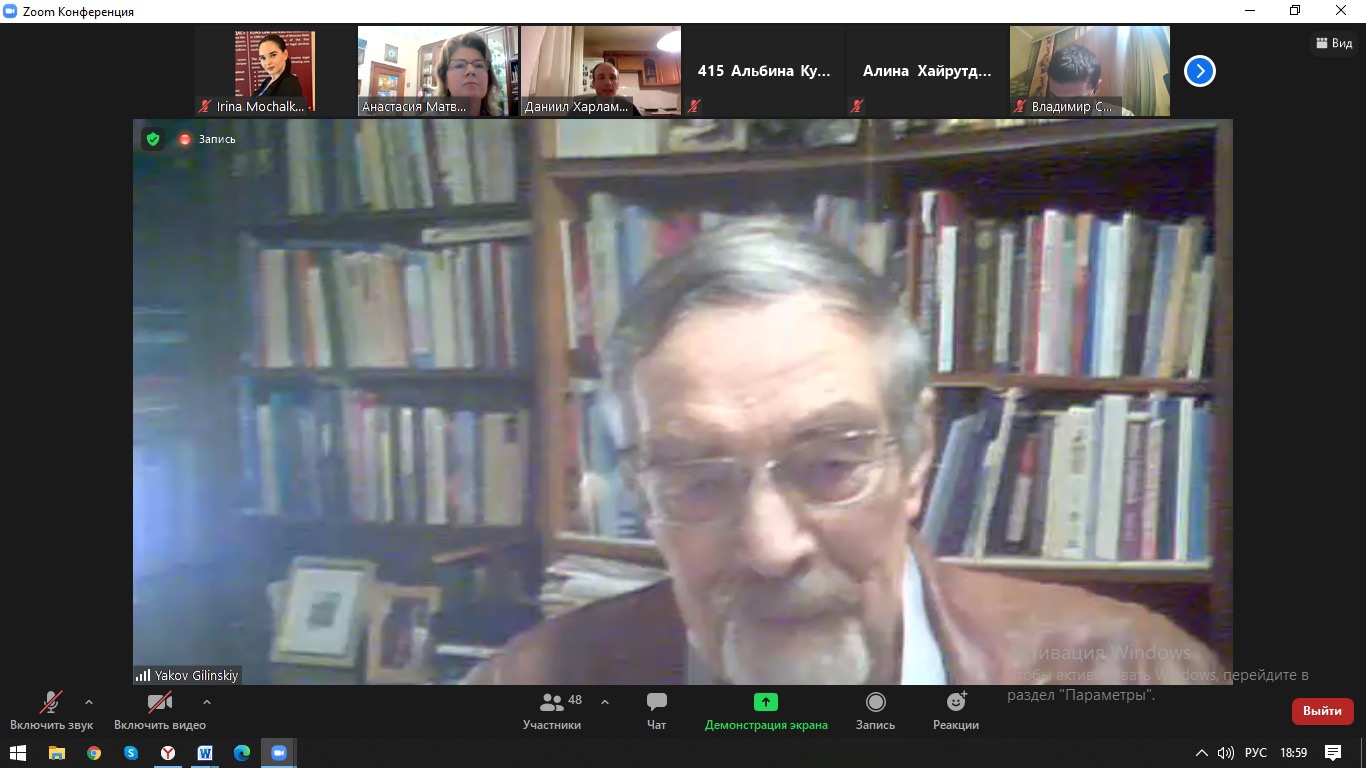Open Yandex Browser from taskbar

click(168, 753)
